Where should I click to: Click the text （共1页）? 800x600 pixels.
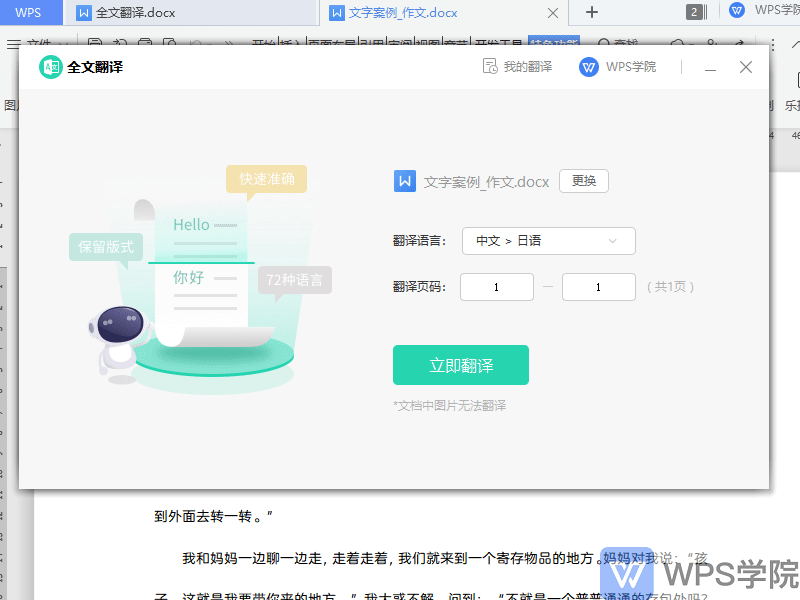click(670, 287)
